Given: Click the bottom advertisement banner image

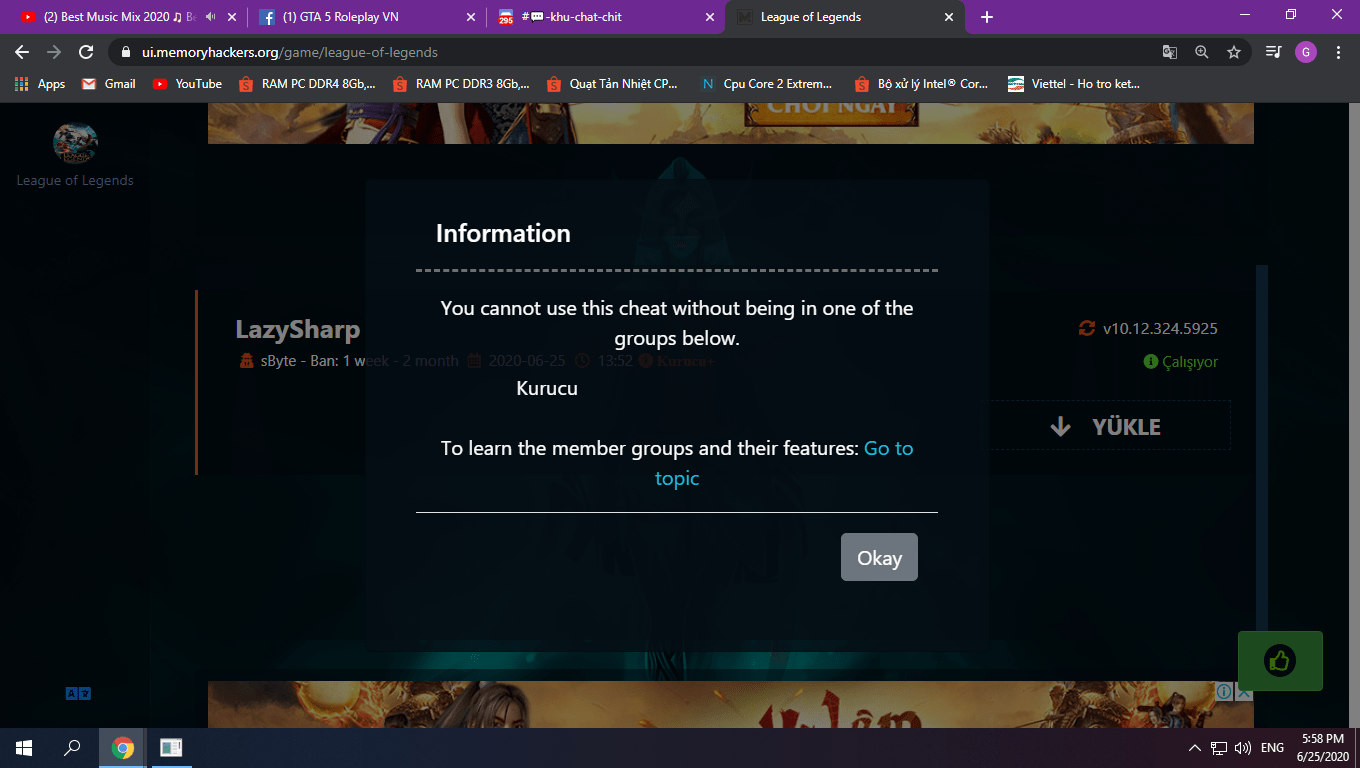Looking at the screenshot, I should (730, 705).
